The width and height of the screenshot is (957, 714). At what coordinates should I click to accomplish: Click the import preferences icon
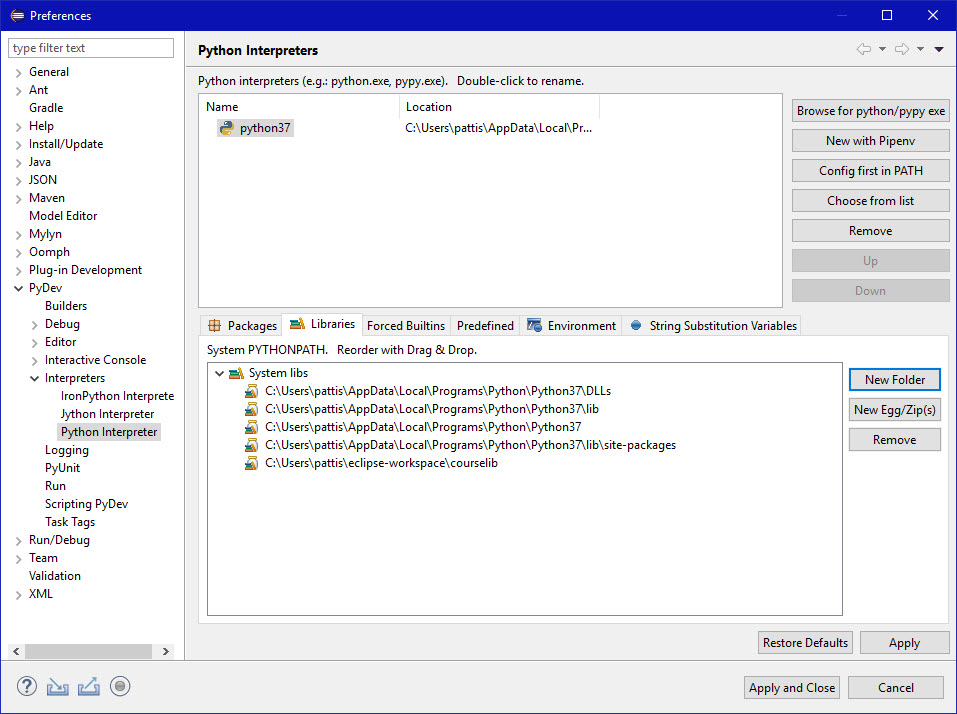click(58, 686)
